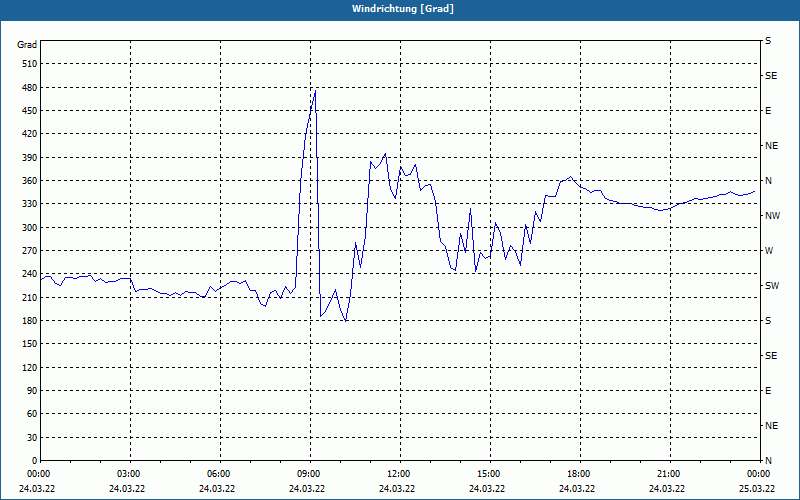The image size is (800, 500).
Task: Click the 60 y-axis value
Action: pyautogui.click(x=32, y=414)
